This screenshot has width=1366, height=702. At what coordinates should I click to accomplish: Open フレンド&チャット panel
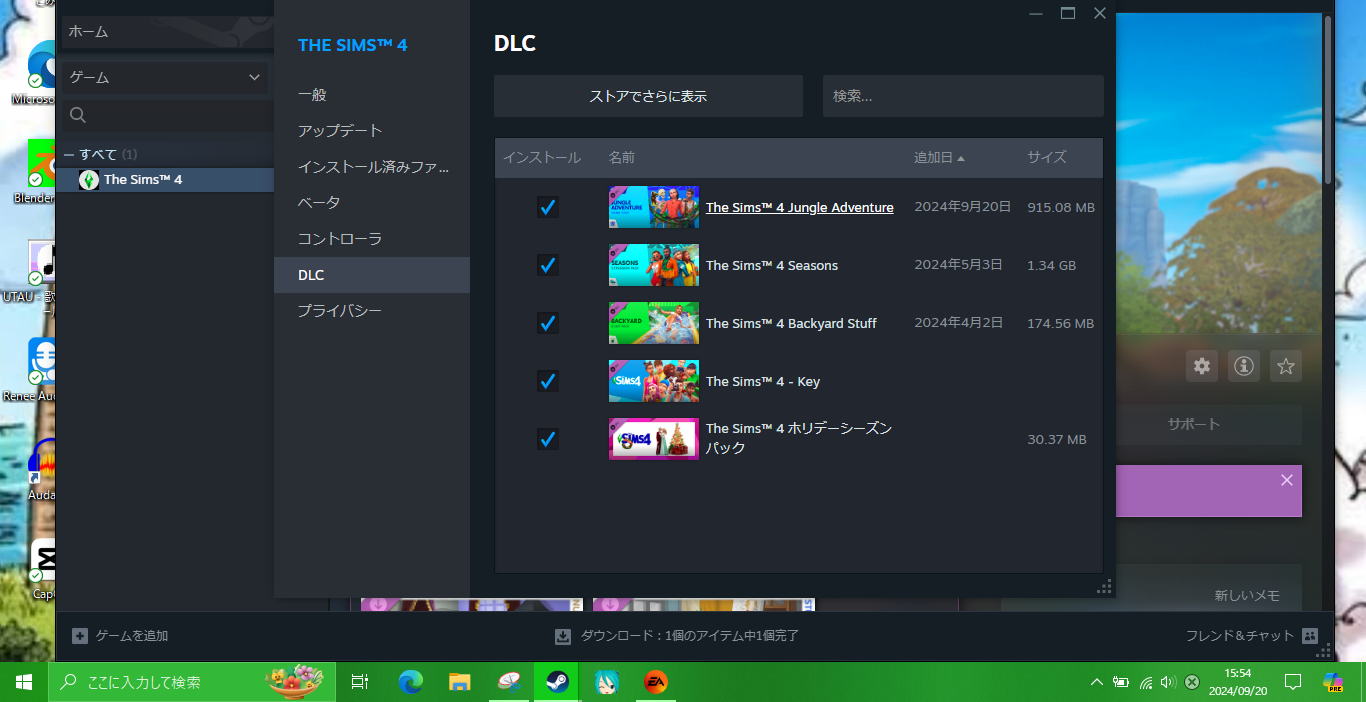coord(1252,636)
